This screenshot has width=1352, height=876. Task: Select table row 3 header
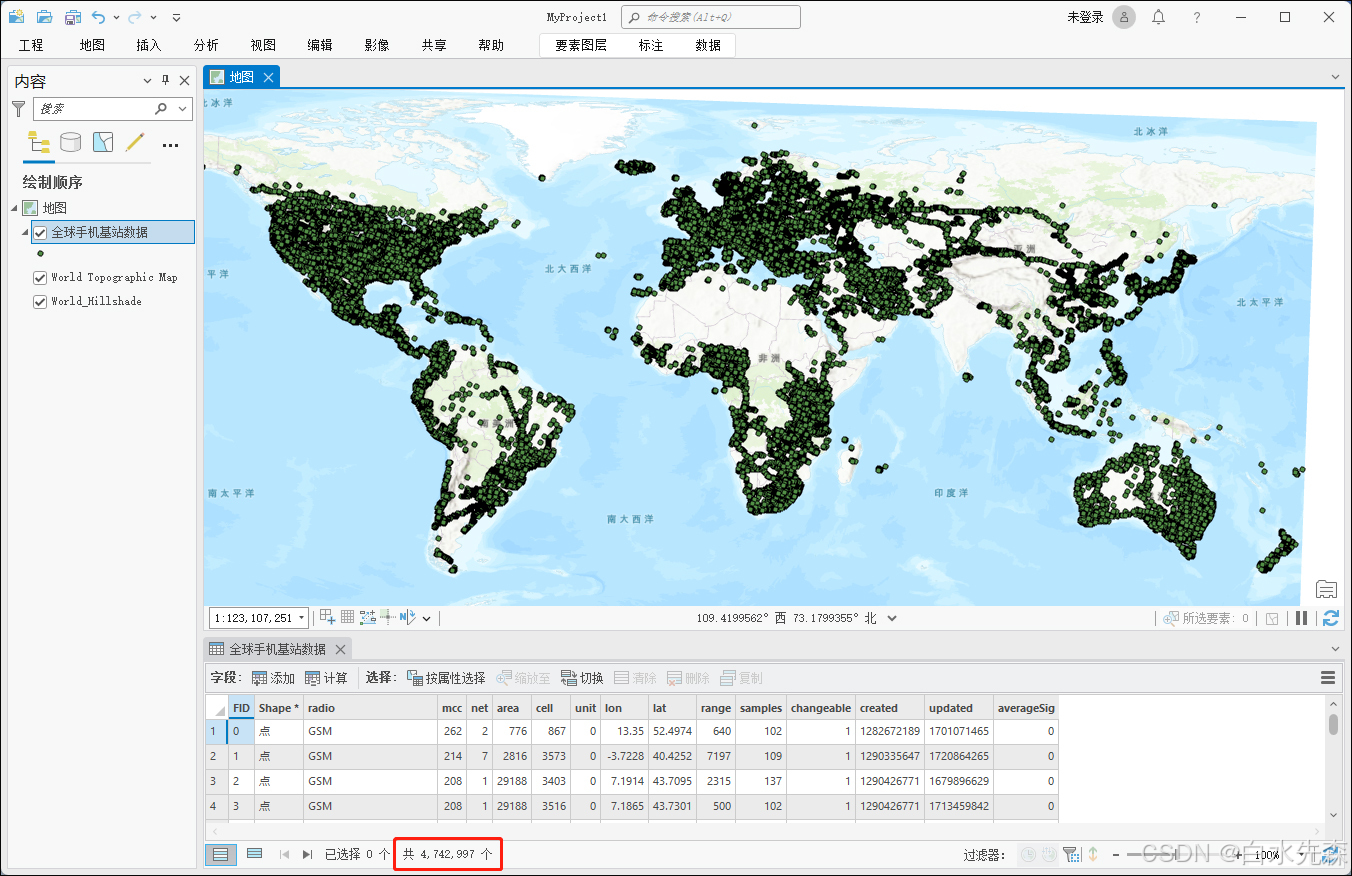(x=216, y=782)
